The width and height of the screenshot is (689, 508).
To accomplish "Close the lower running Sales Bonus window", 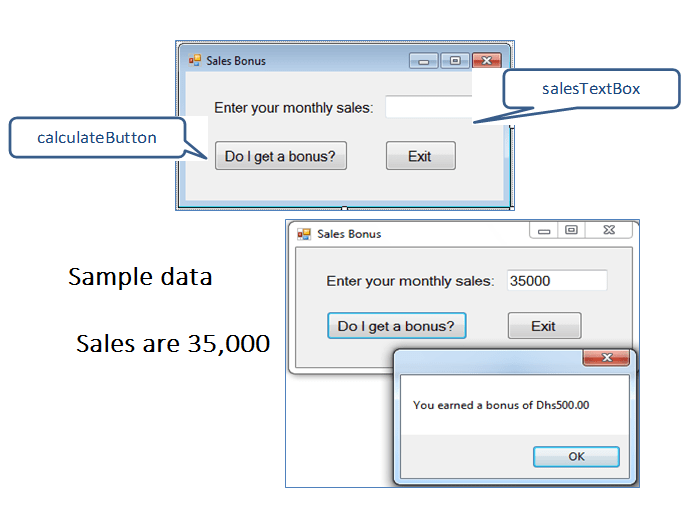I will [608, 231].
